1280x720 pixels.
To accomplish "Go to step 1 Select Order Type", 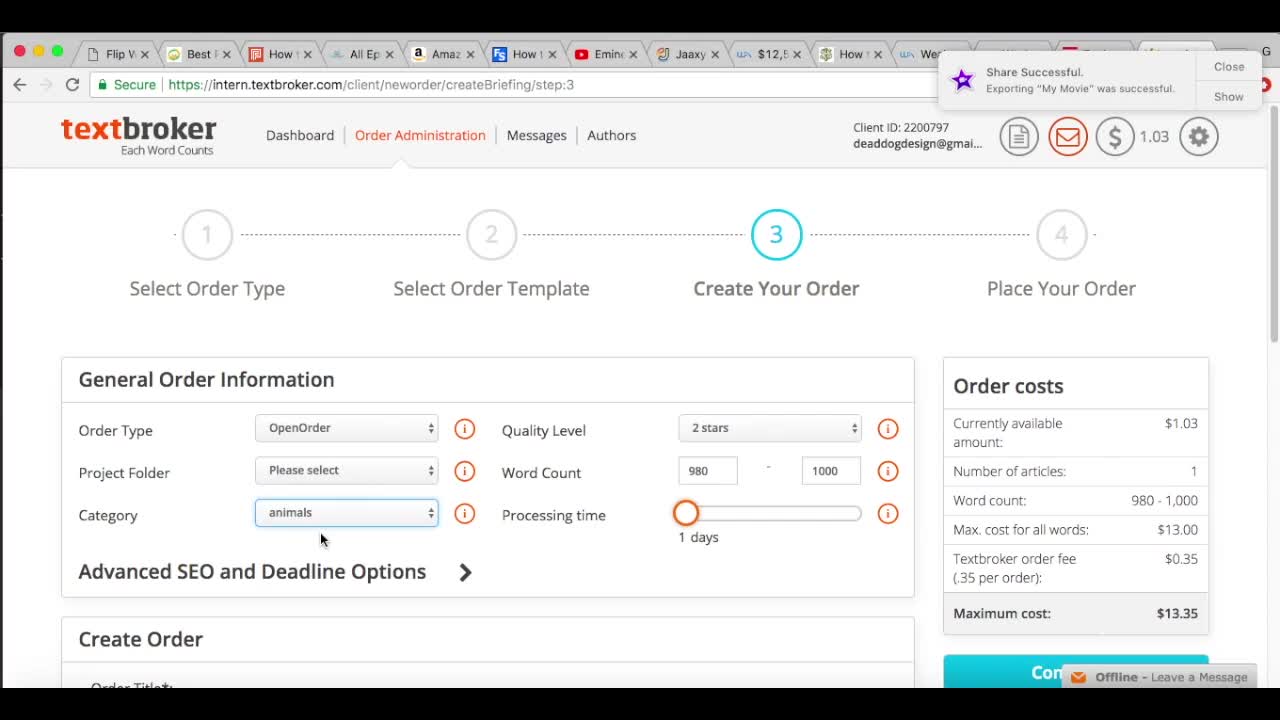I will tap(207, 235).
